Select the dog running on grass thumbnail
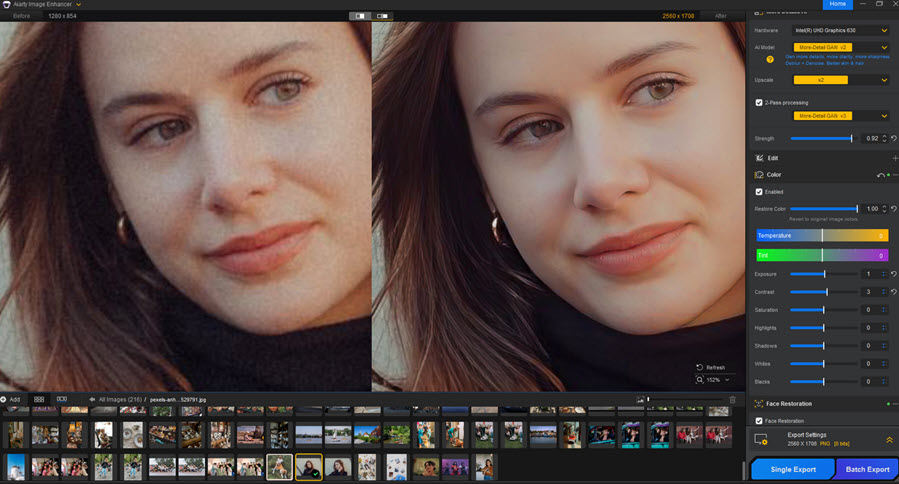Viewport: 899px width, 484px height. (279, 466)
